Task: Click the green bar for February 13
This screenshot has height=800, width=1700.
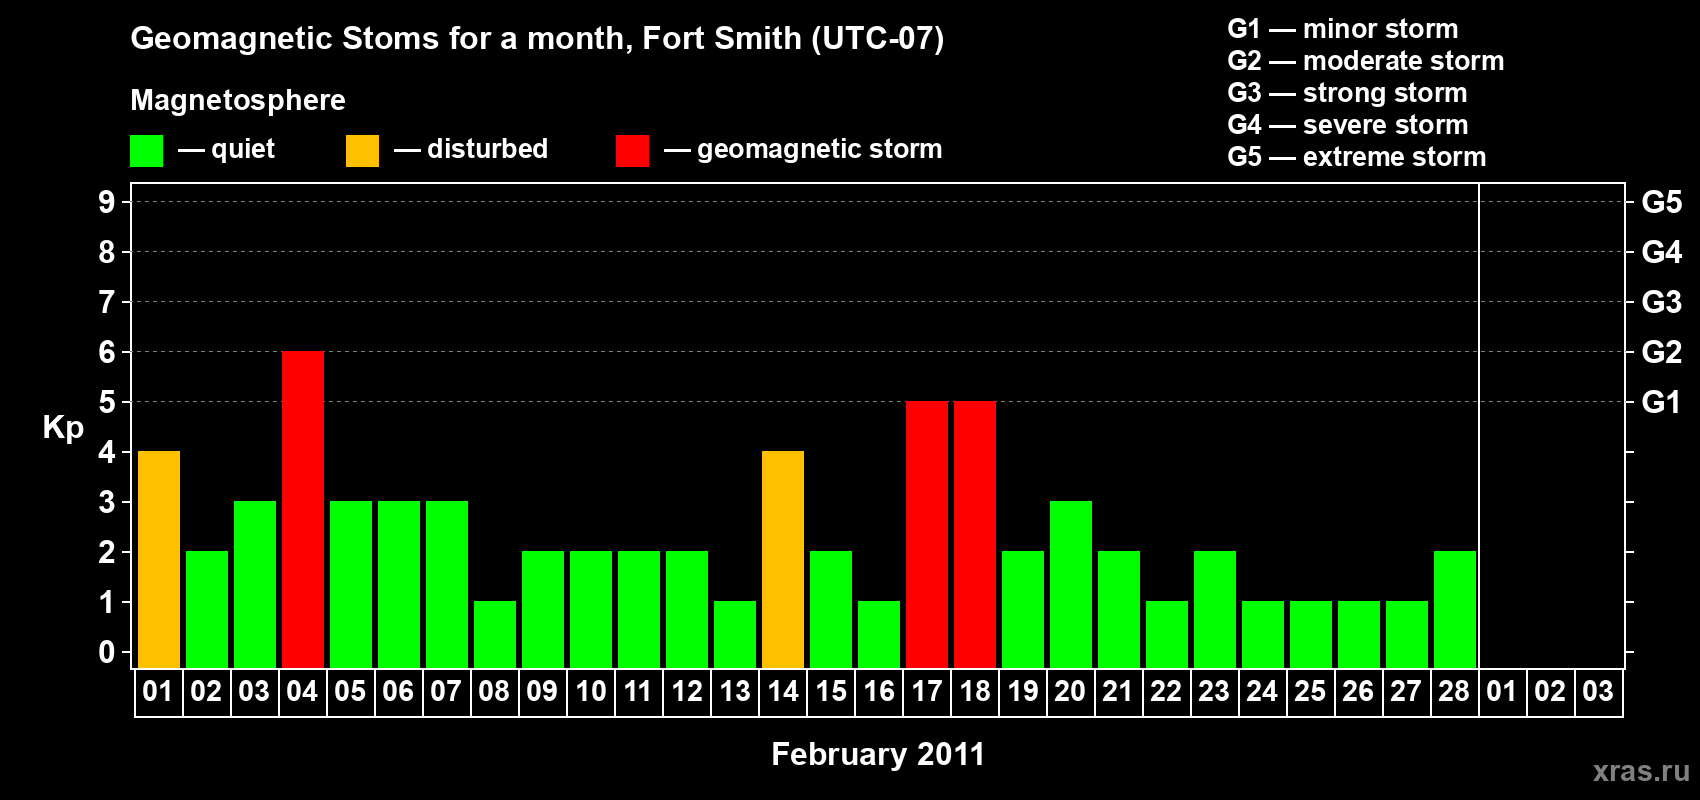Action: coord(735,634)
